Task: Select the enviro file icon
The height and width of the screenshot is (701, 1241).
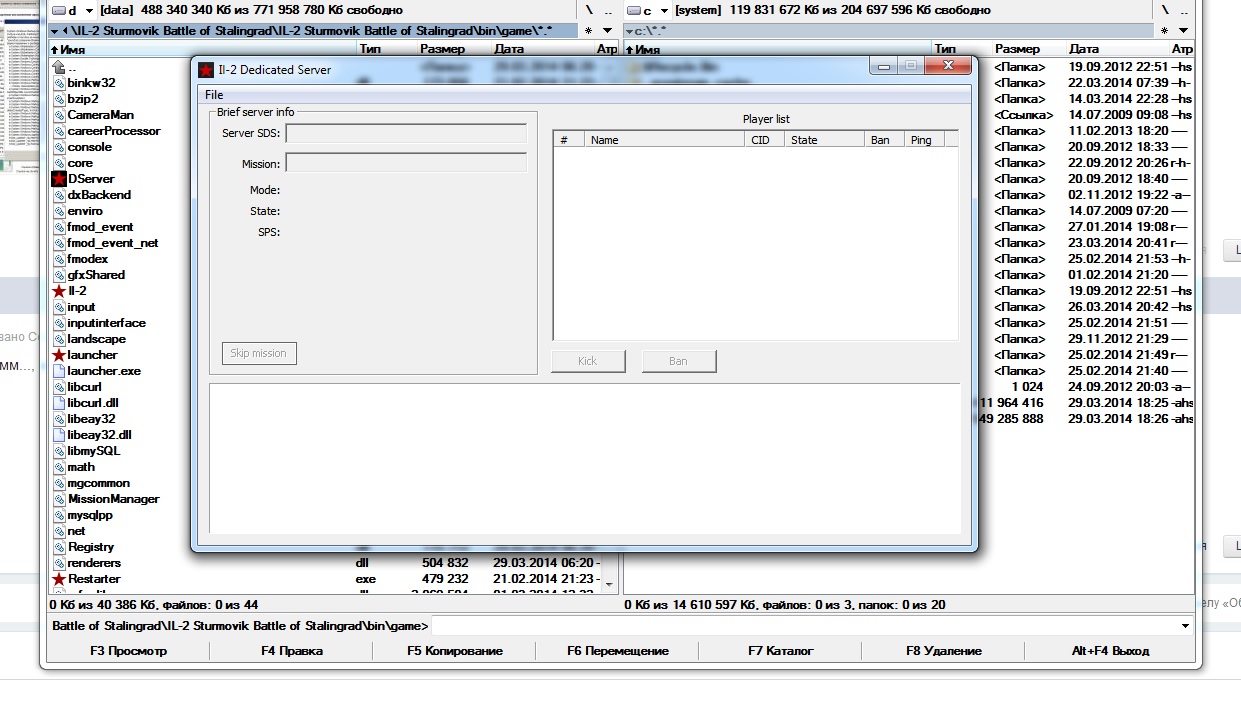Action: (59, 211)
